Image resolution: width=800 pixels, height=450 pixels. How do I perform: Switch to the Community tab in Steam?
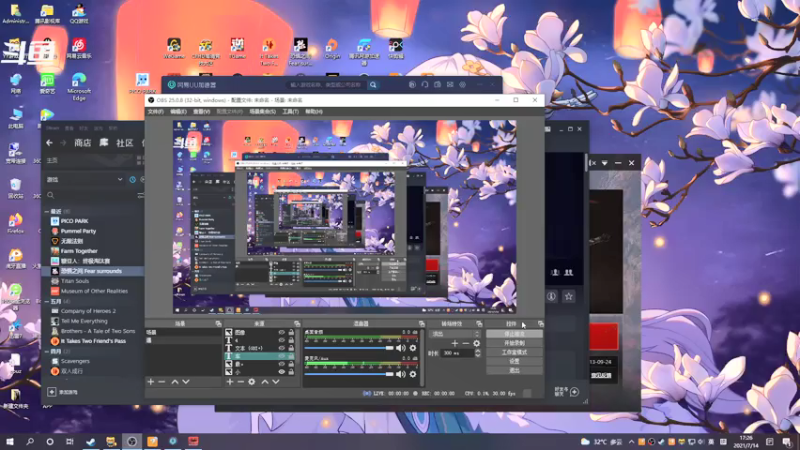tap(124, 143)
